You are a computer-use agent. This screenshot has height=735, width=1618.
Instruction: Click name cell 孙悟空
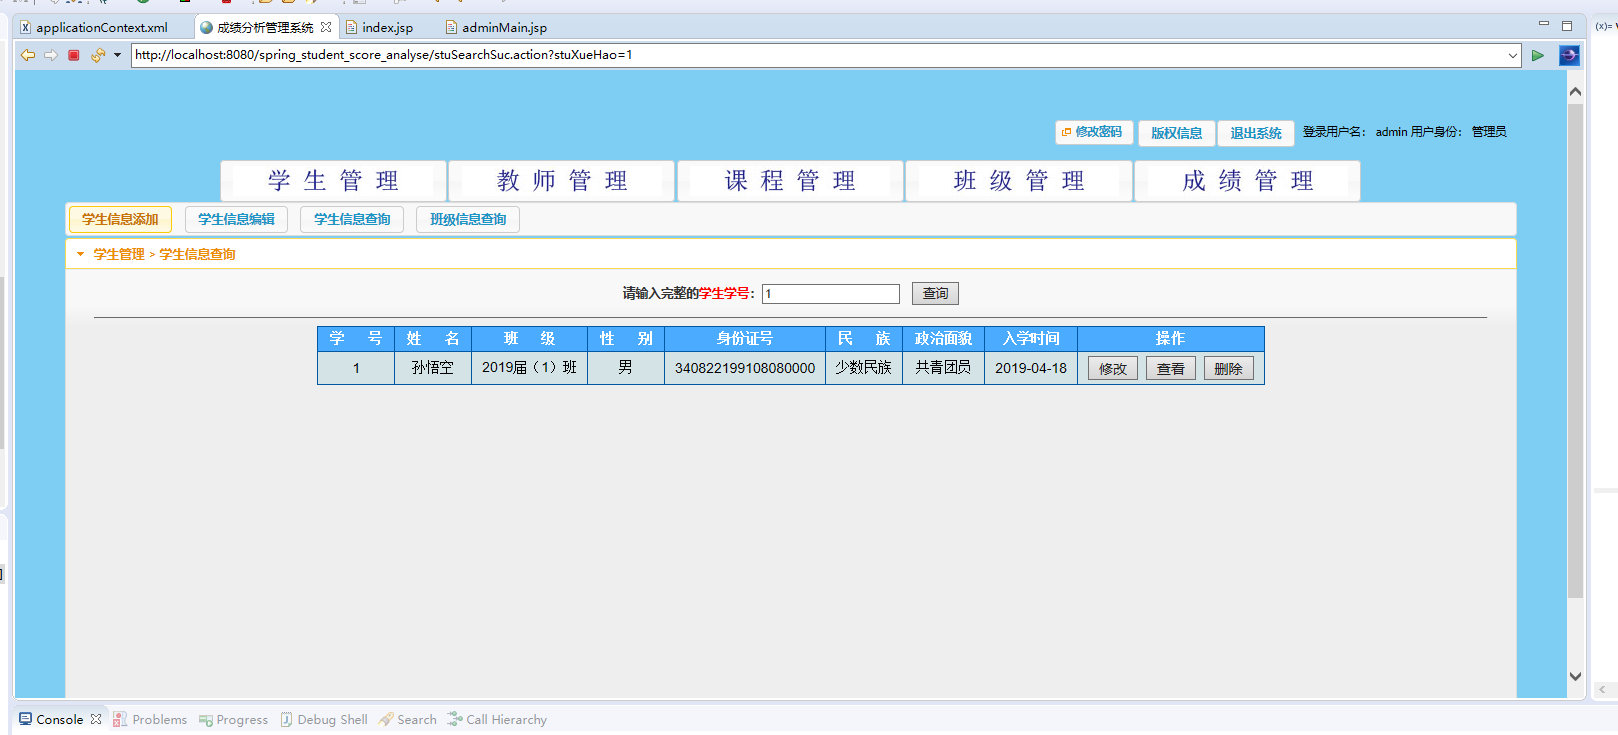(433, 368)
